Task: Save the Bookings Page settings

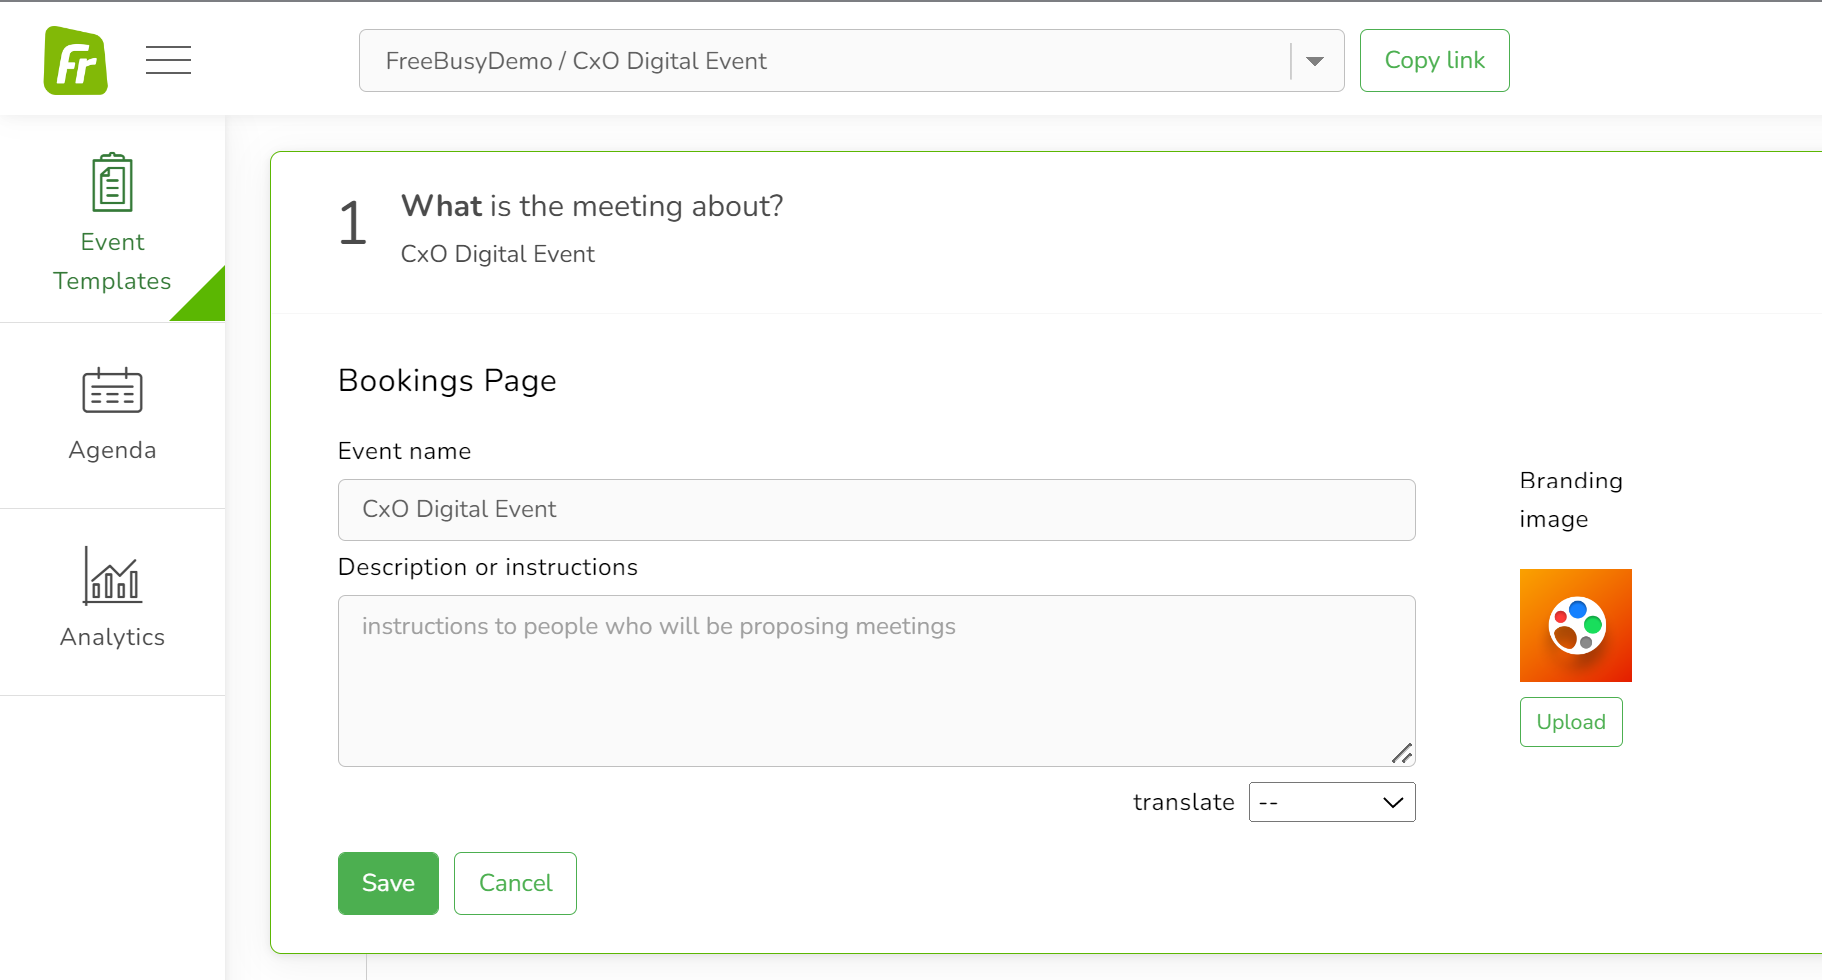Action: tap(388, 883)
